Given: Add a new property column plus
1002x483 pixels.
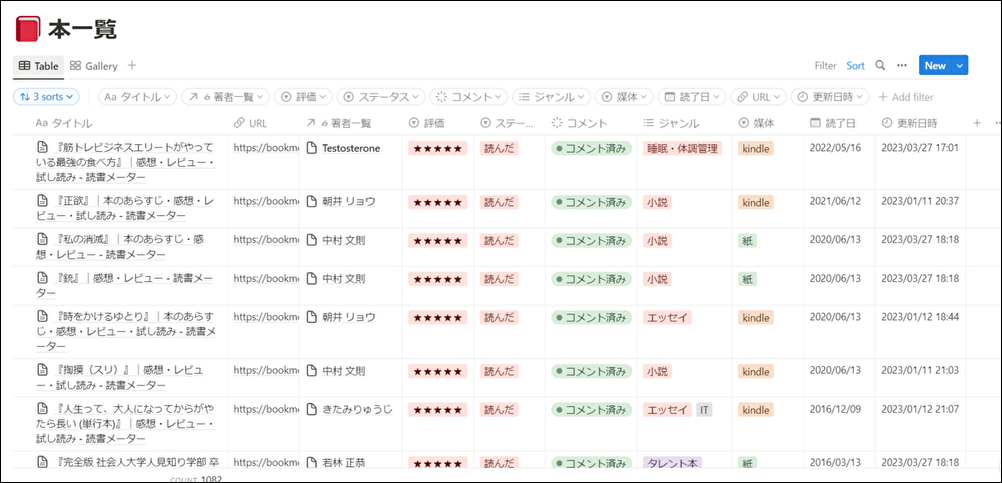Looking at the screenshot, I should tap(976, 123).
